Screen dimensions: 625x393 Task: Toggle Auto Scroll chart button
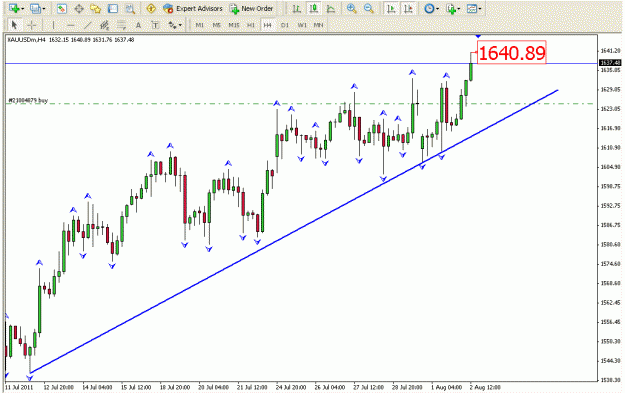click(x=391, y=8)
